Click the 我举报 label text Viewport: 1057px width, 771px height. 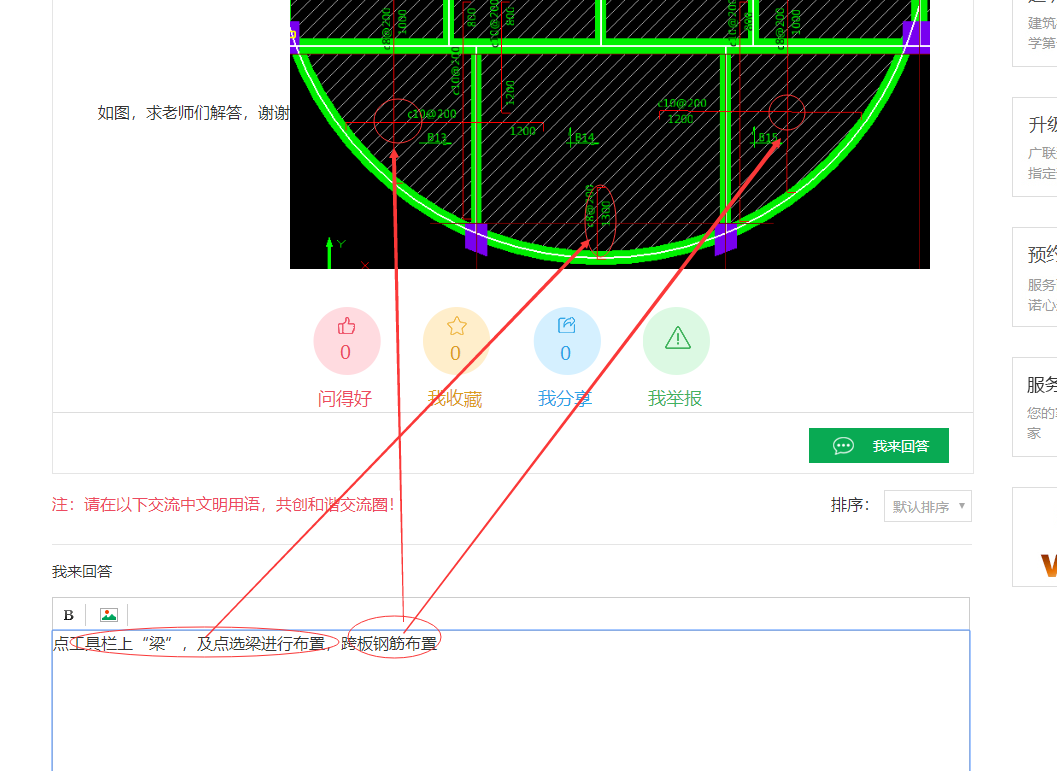tap(675, 398)
